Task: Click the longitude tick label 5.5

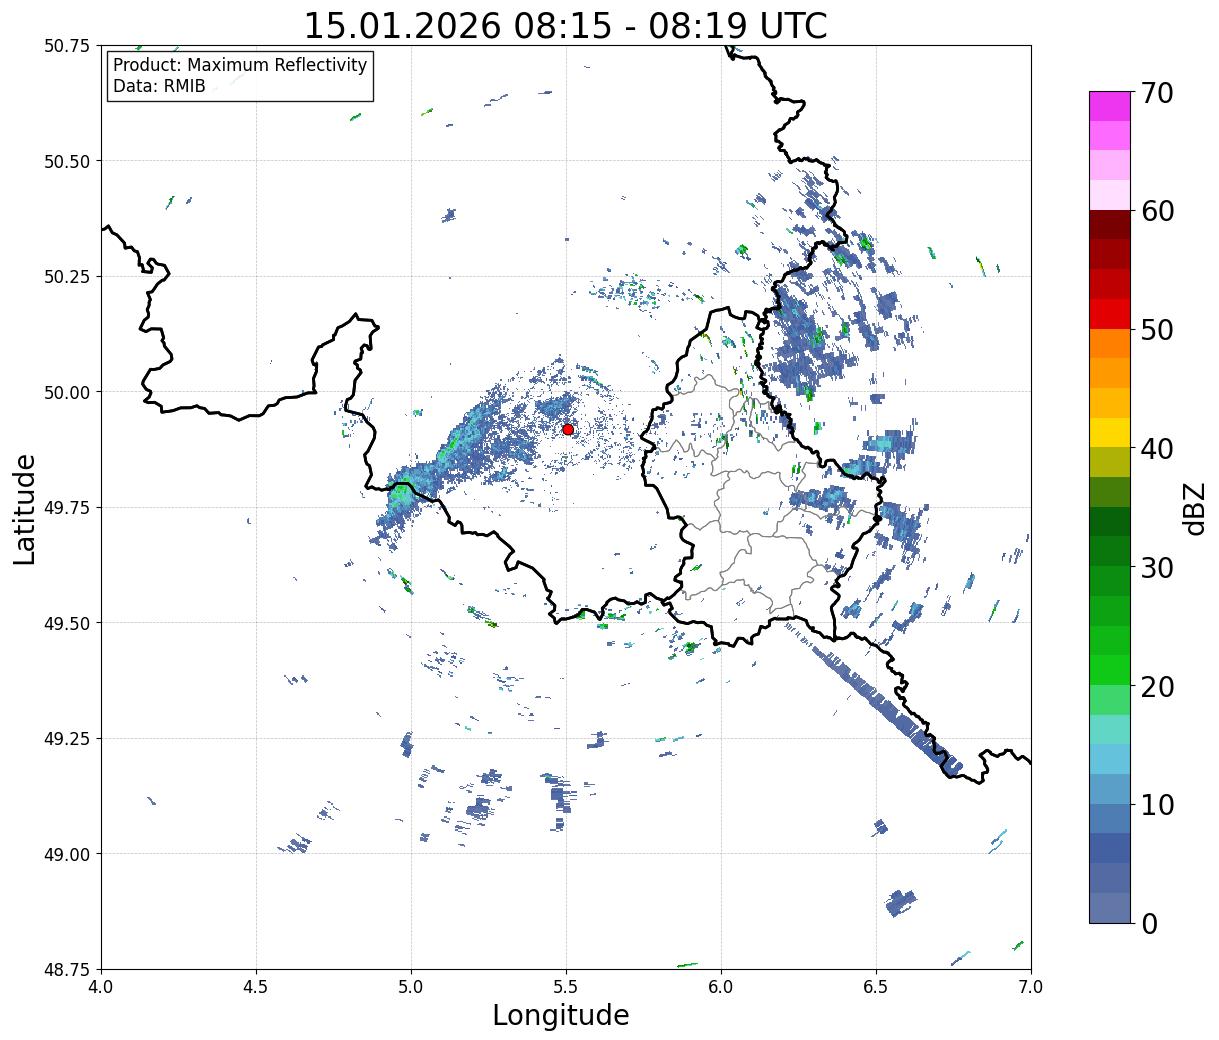Action: pos(566,986)
